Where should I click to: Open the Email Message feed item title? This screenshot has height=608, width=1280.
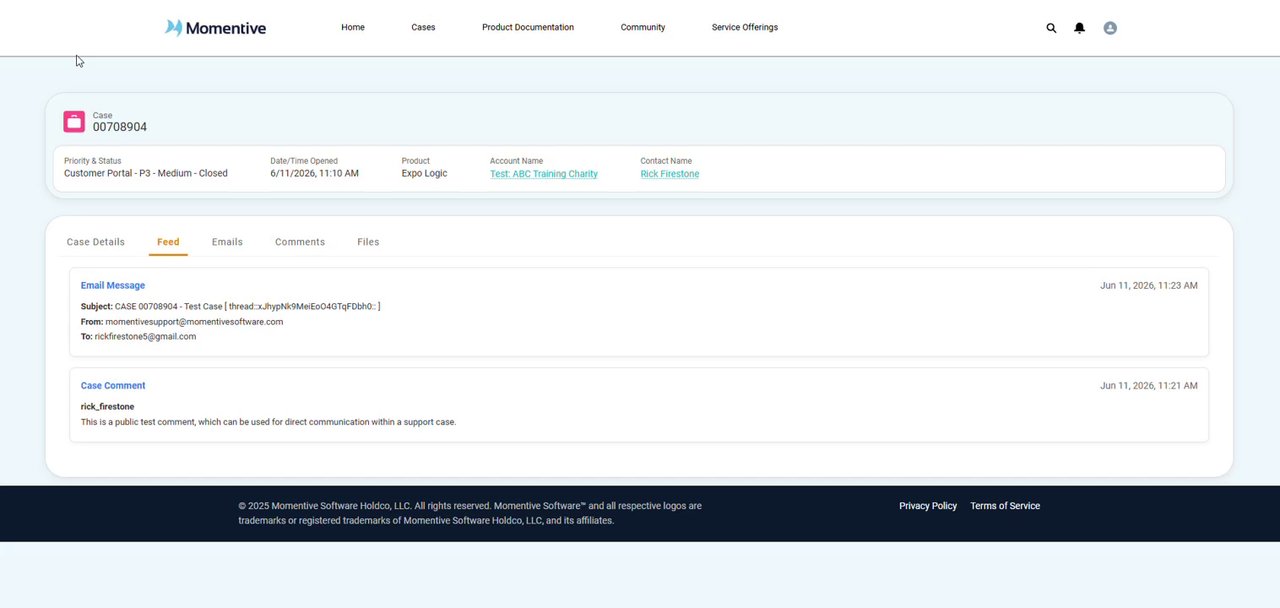click(113, 286)
